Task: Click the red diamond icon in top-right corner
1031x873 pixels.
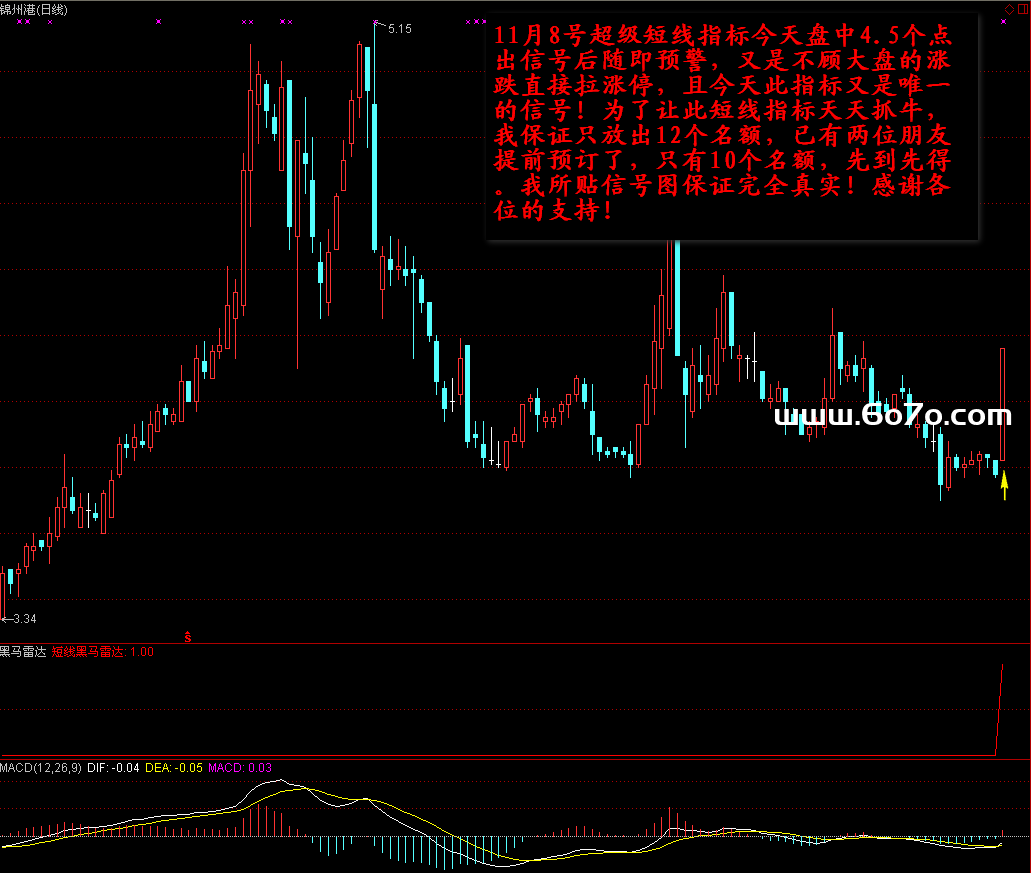Action: pyautogui.click(x=1007, y=9)
